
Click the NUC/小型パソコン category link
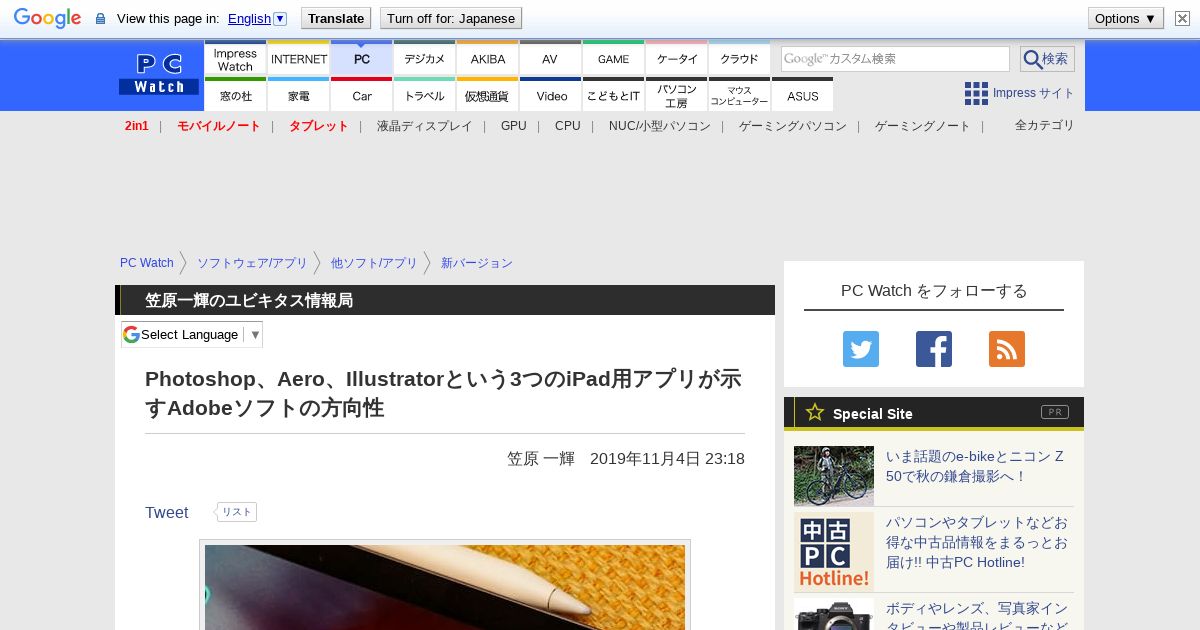tap(660, 126)
